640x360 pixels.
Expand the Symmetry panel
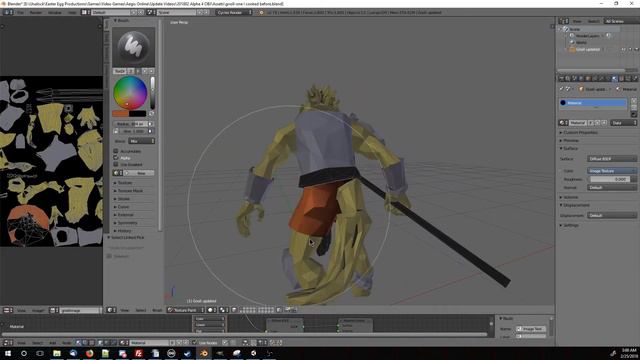[x=127, y=223]
